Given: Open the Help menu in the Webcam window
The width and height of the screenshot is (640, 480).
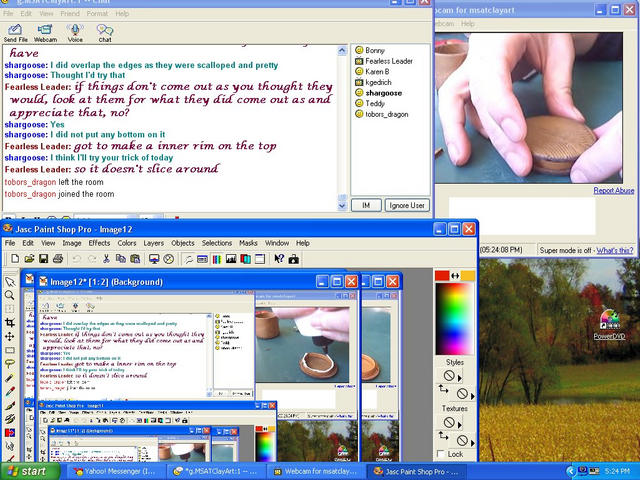Looking at the screenshot, I should click(x=468, y=24).
